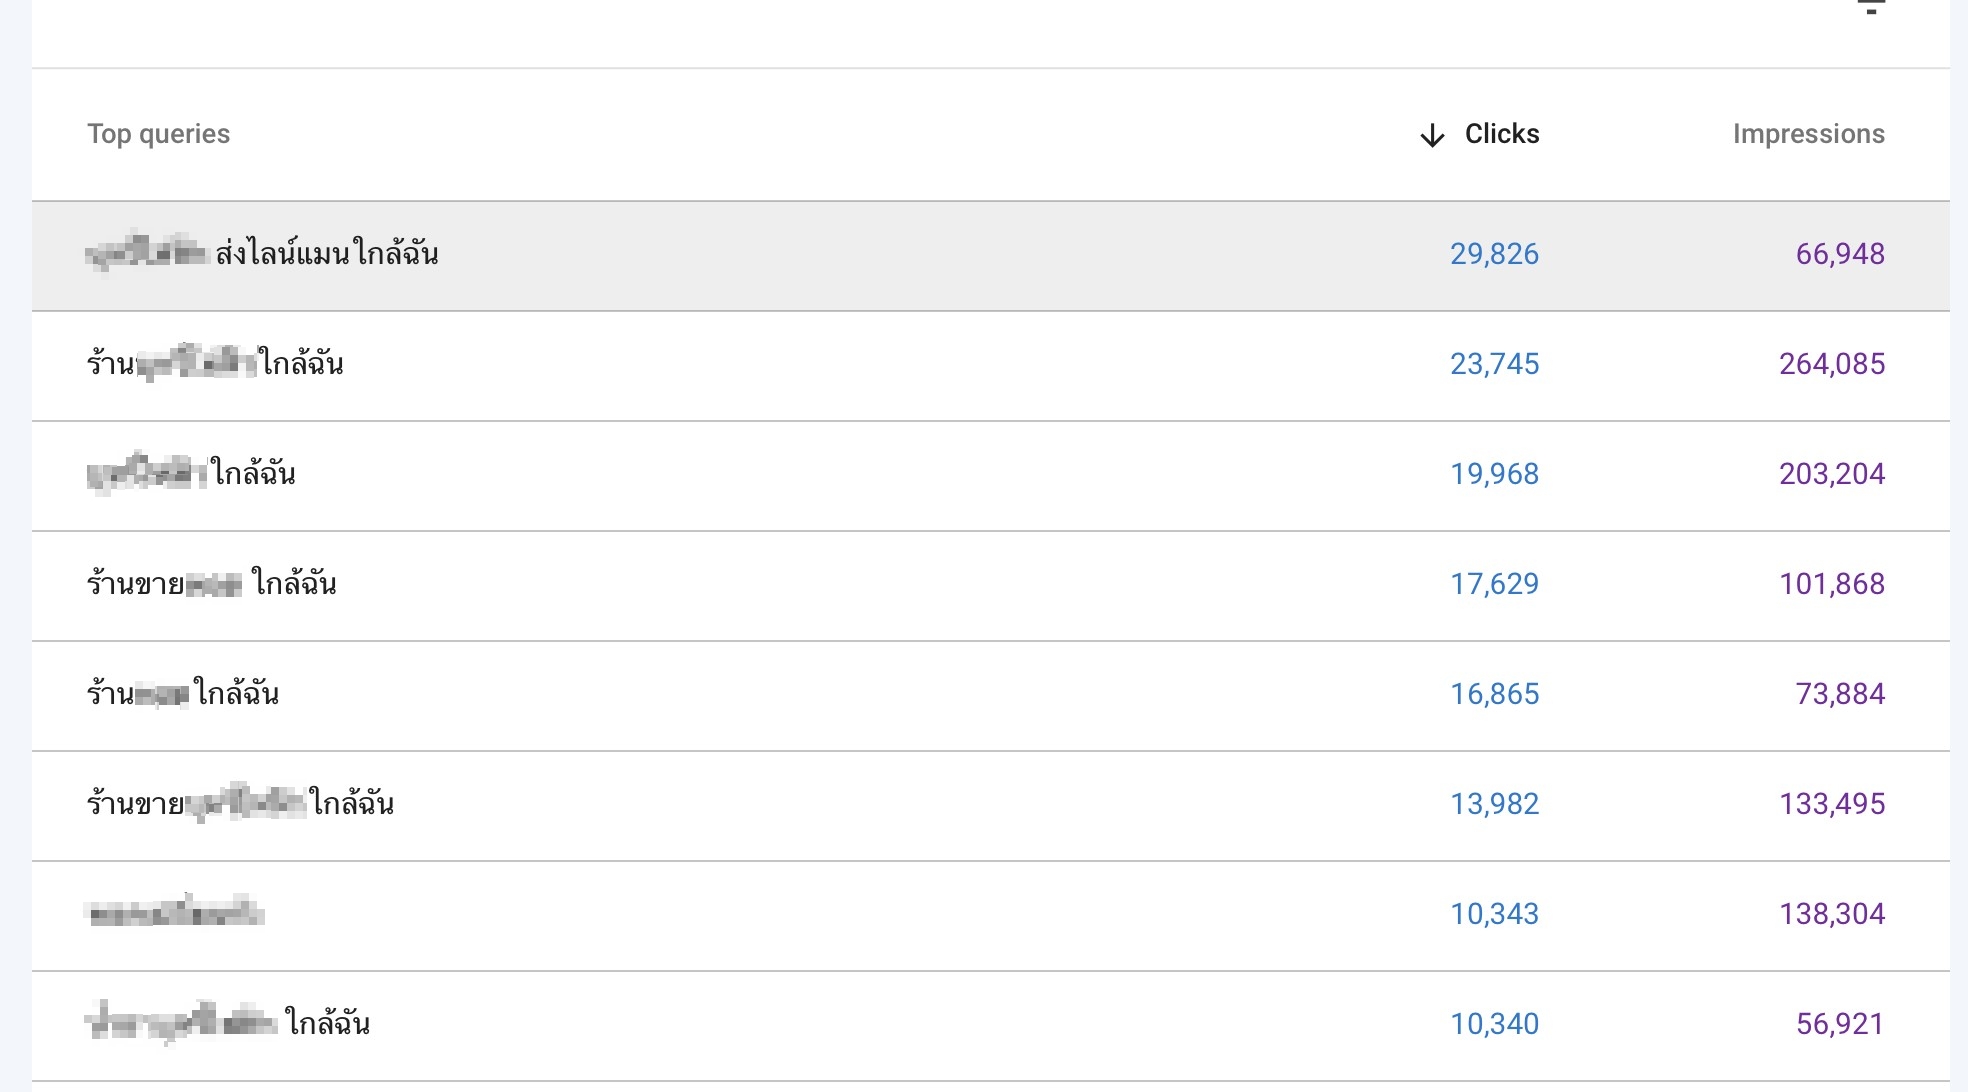This screenshot has width=1968, height=1092.
Task: Click clicks value 10,343
Action: pos(1494,914)
